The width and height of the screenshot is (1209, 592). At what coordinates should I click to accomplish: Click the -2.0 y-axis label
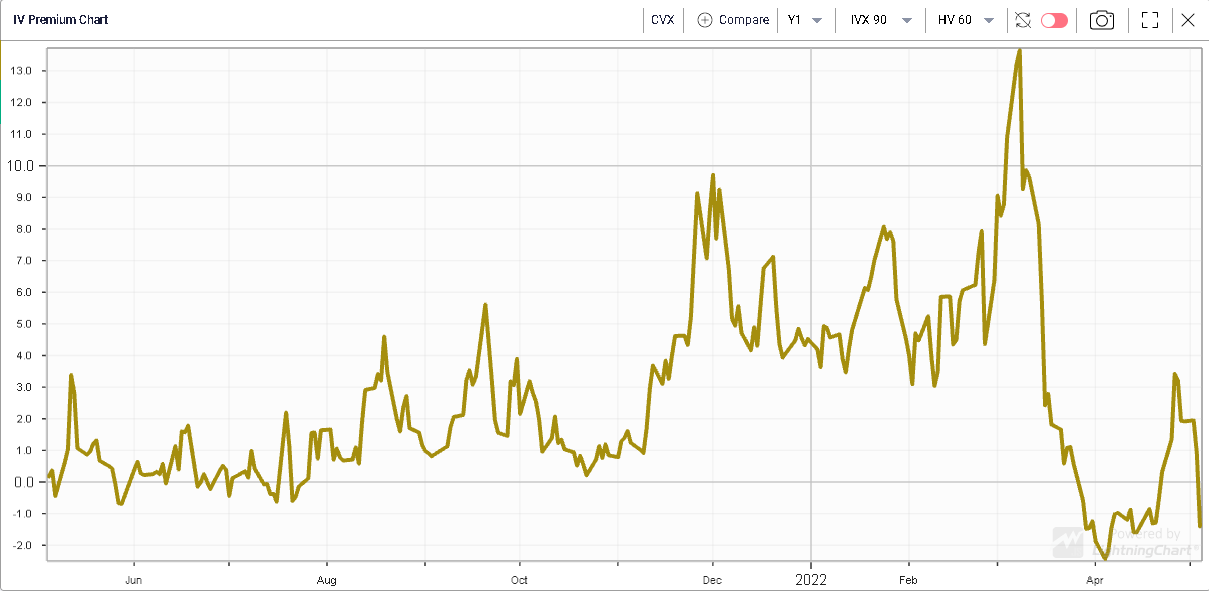click(22, 545)
